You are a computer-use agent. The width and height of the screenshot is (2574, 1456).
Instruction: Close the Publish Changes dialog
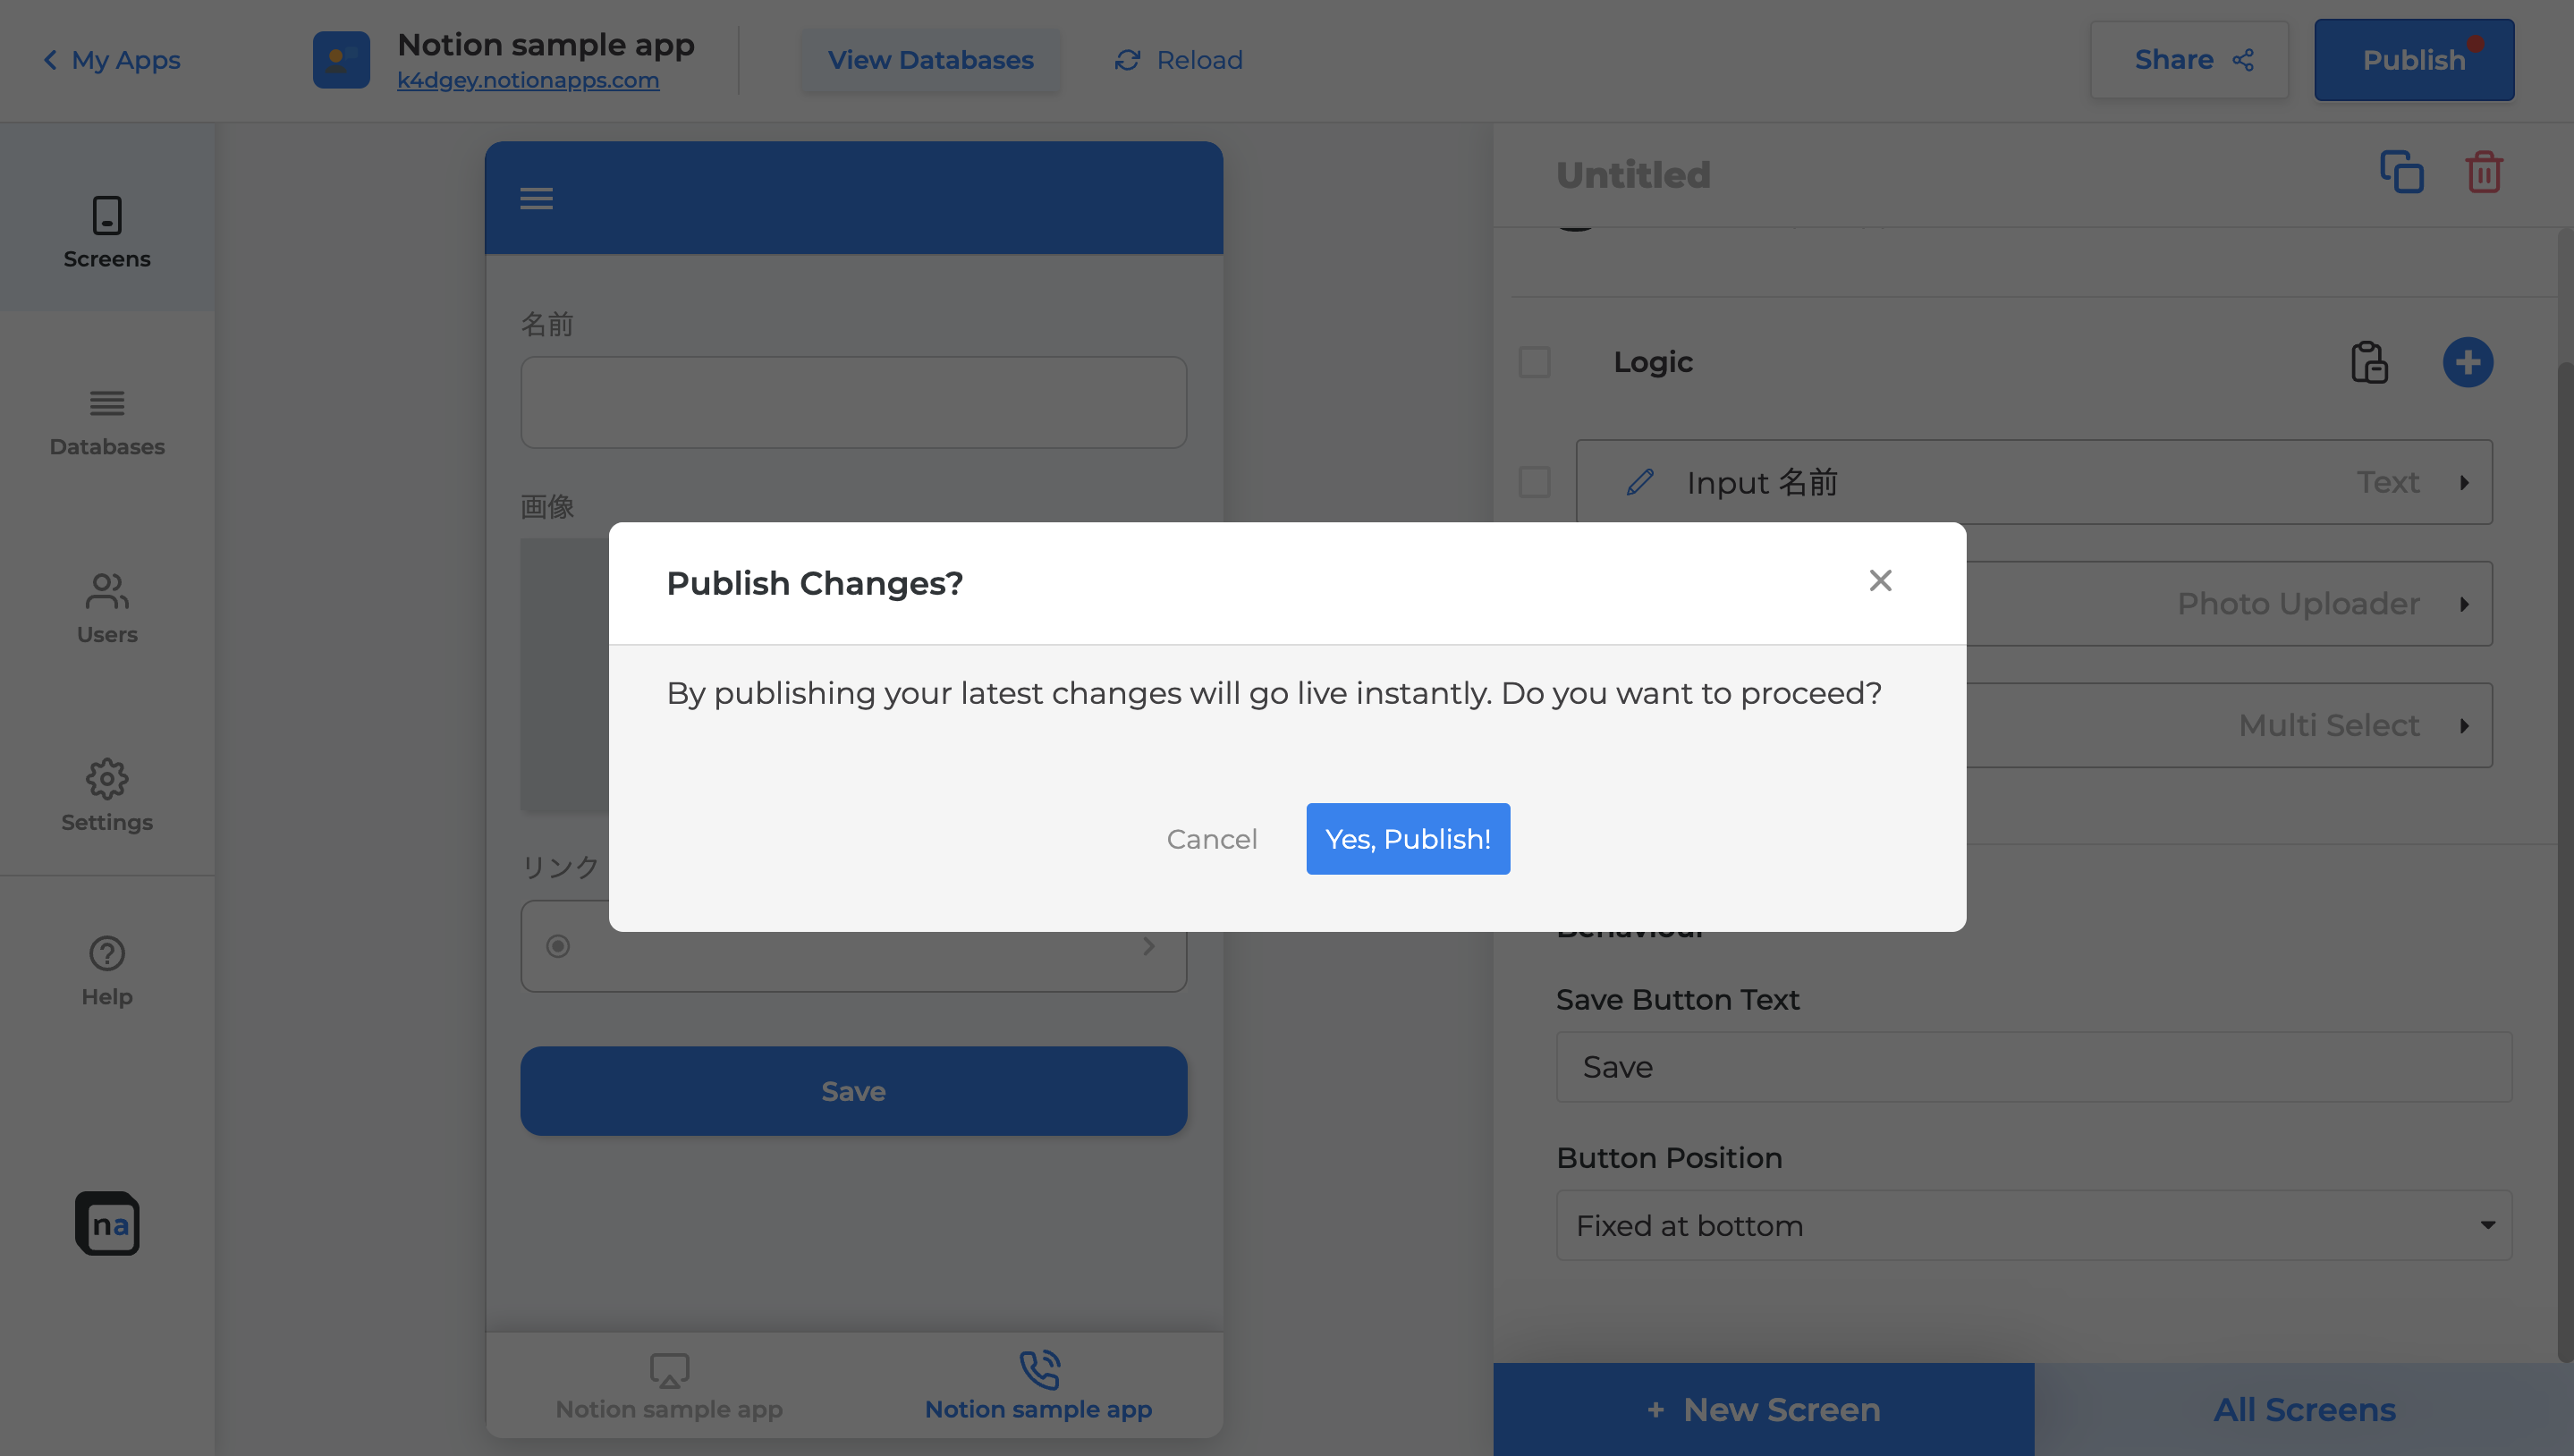1880,581
